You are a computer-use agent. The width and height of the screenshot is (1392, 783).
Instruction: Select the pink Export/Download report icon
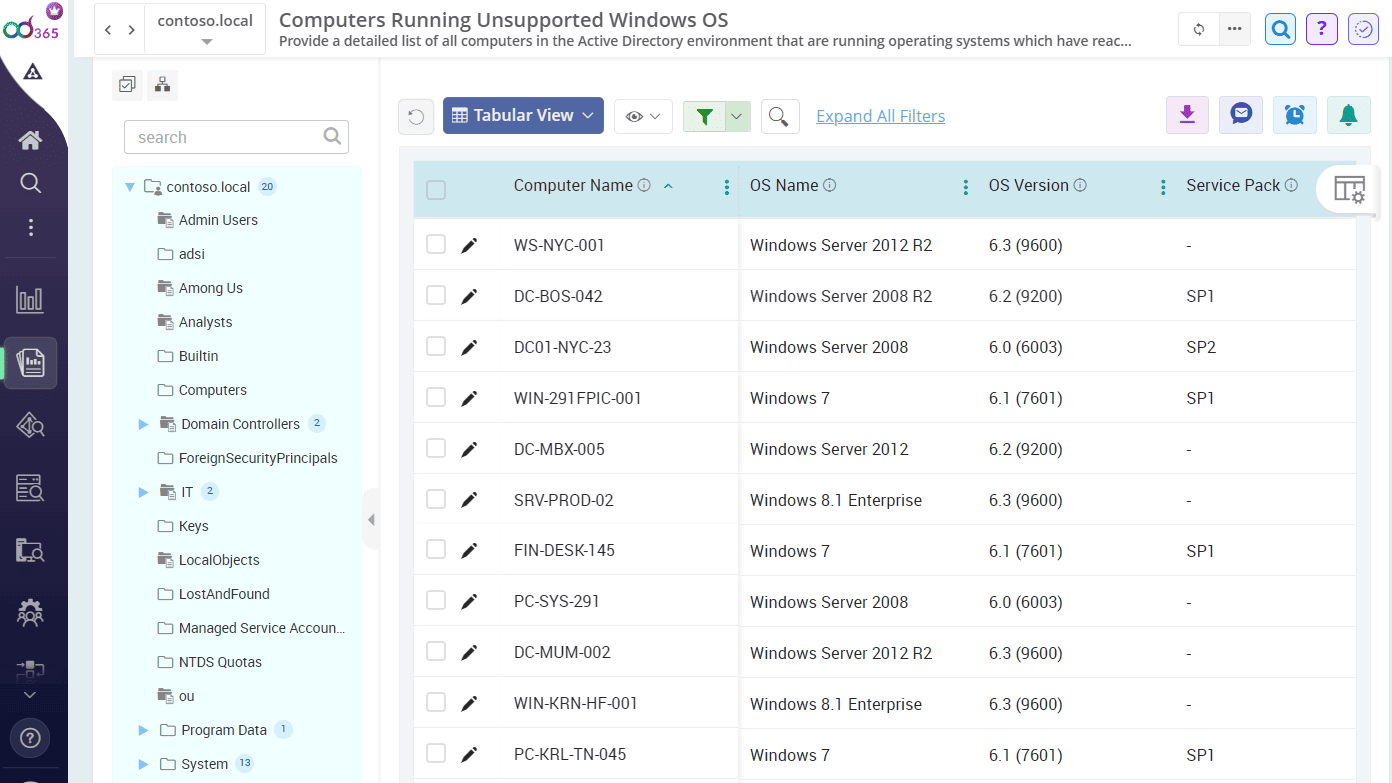click(1187, 114)
